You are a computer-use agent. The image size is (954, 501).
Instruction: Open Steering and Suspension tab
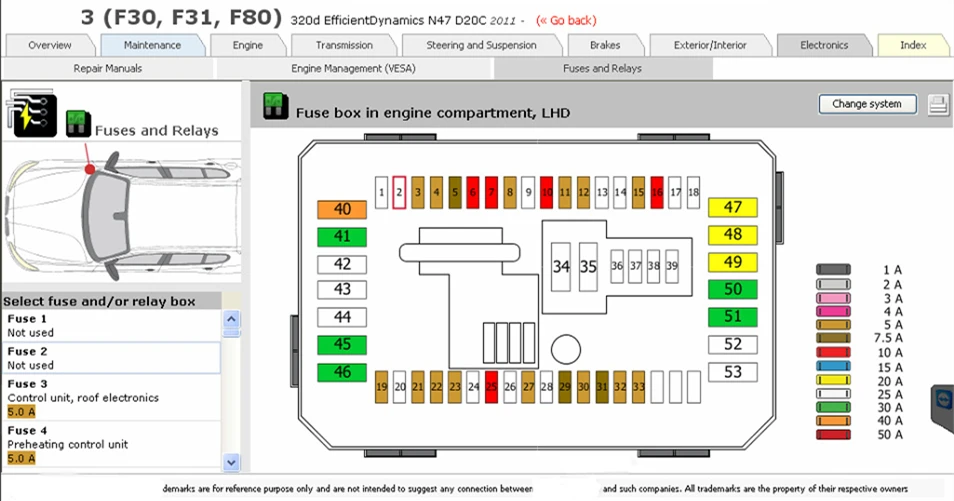click(x=481, y=45)
